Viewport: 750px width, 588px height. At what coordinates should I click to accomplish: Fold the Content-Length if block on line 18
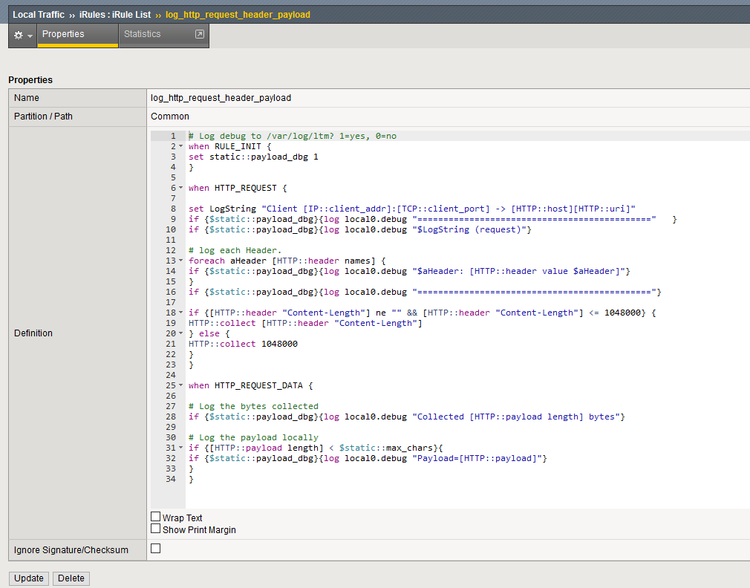pos(181,313)
